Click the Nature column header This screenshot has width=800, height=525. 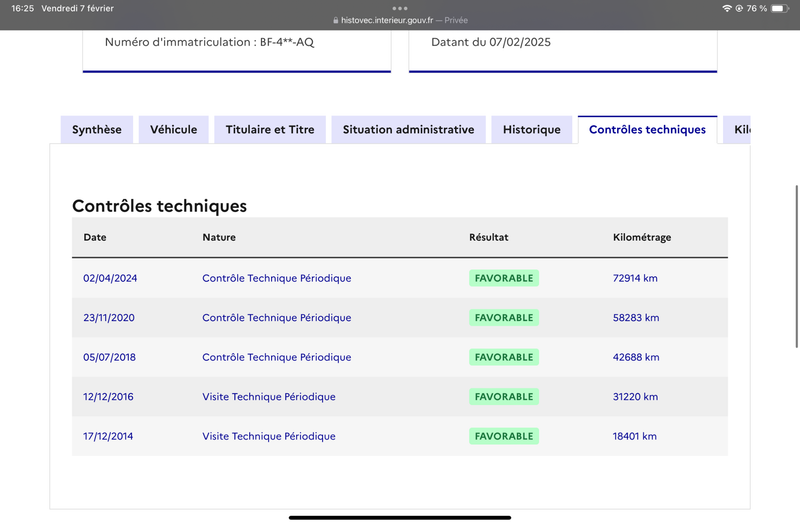click(x=219, y=237)
